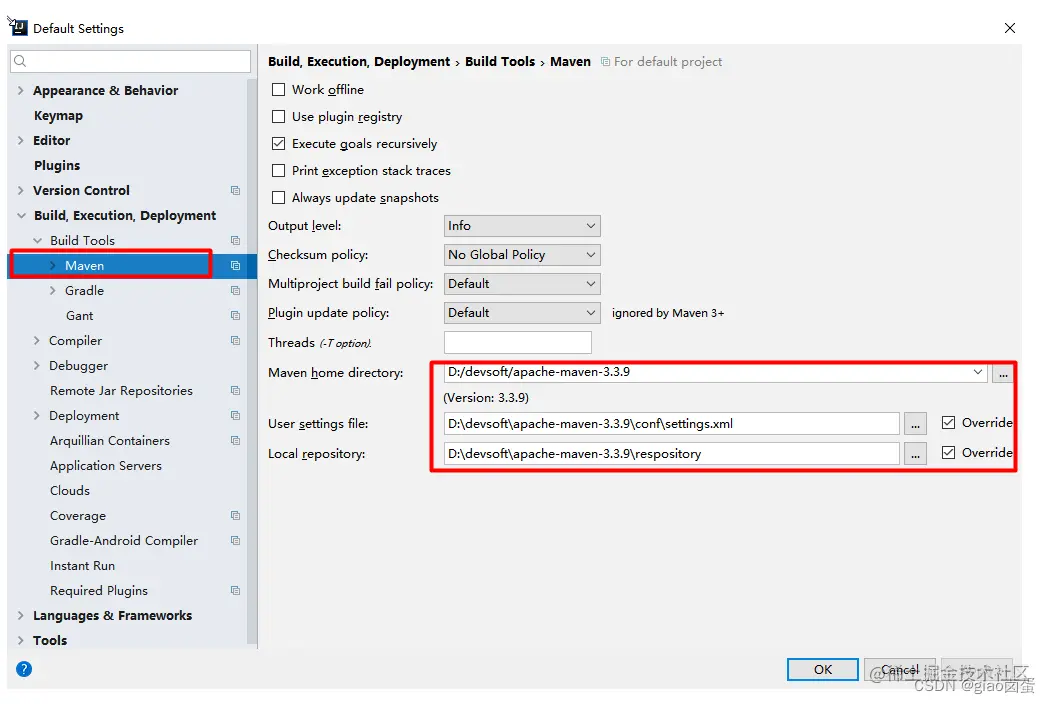Expand the Maven node arrow
The width and height of the screenshot is (1050, 704).
(x=53, y=265)
